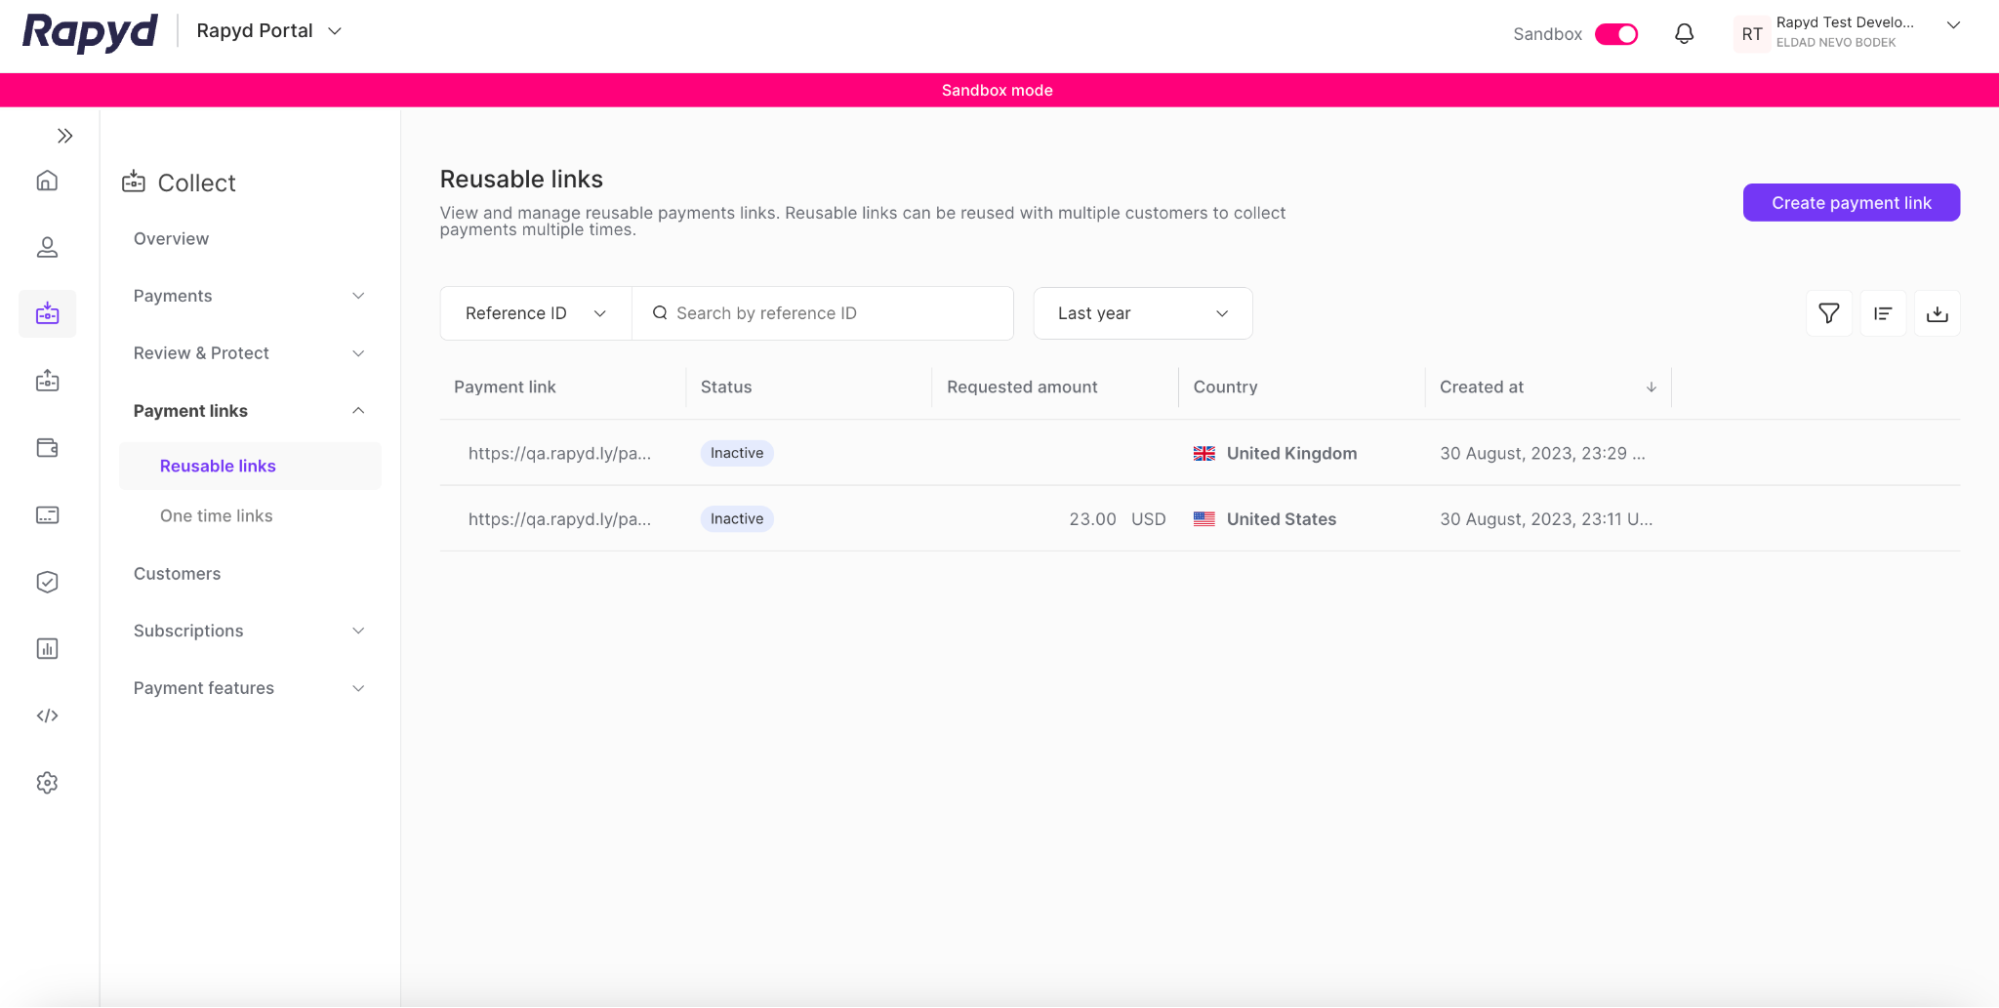Select the Customers person icon in sidebar

click(x=47, y=247)
